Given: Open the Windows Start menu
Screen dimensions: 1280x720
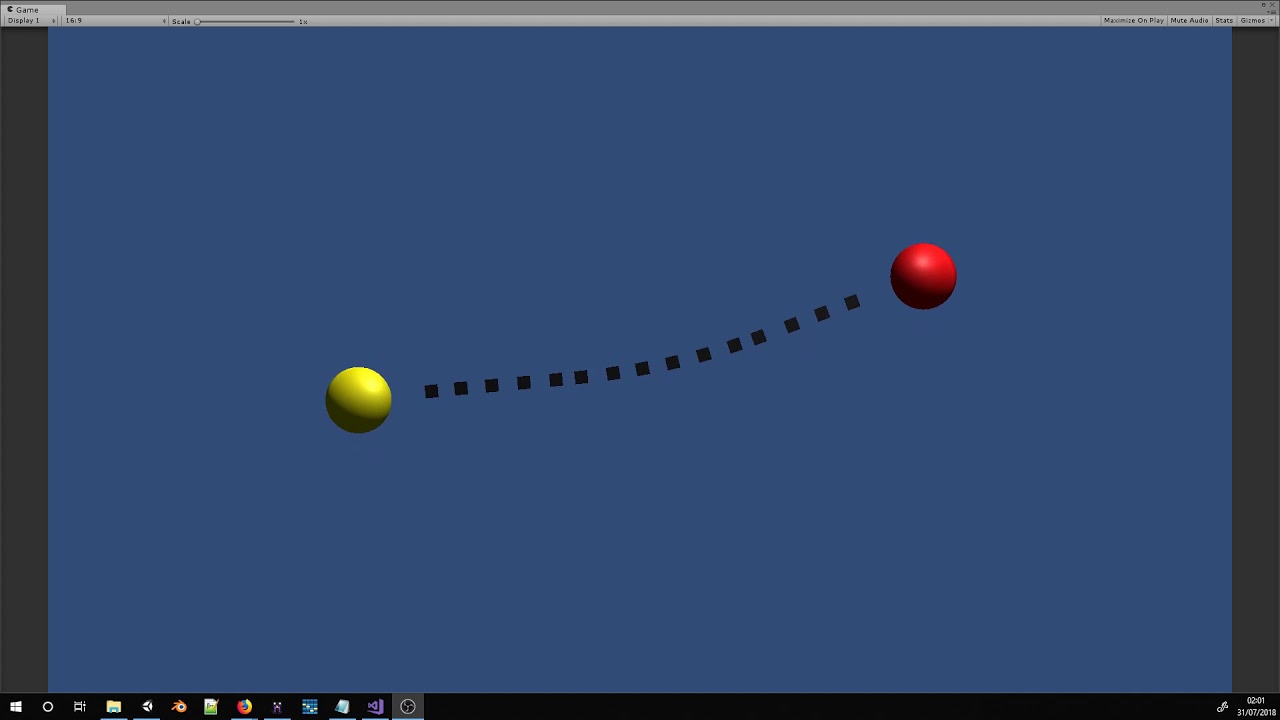Looking at the screenshot, I should click(16, 707).
